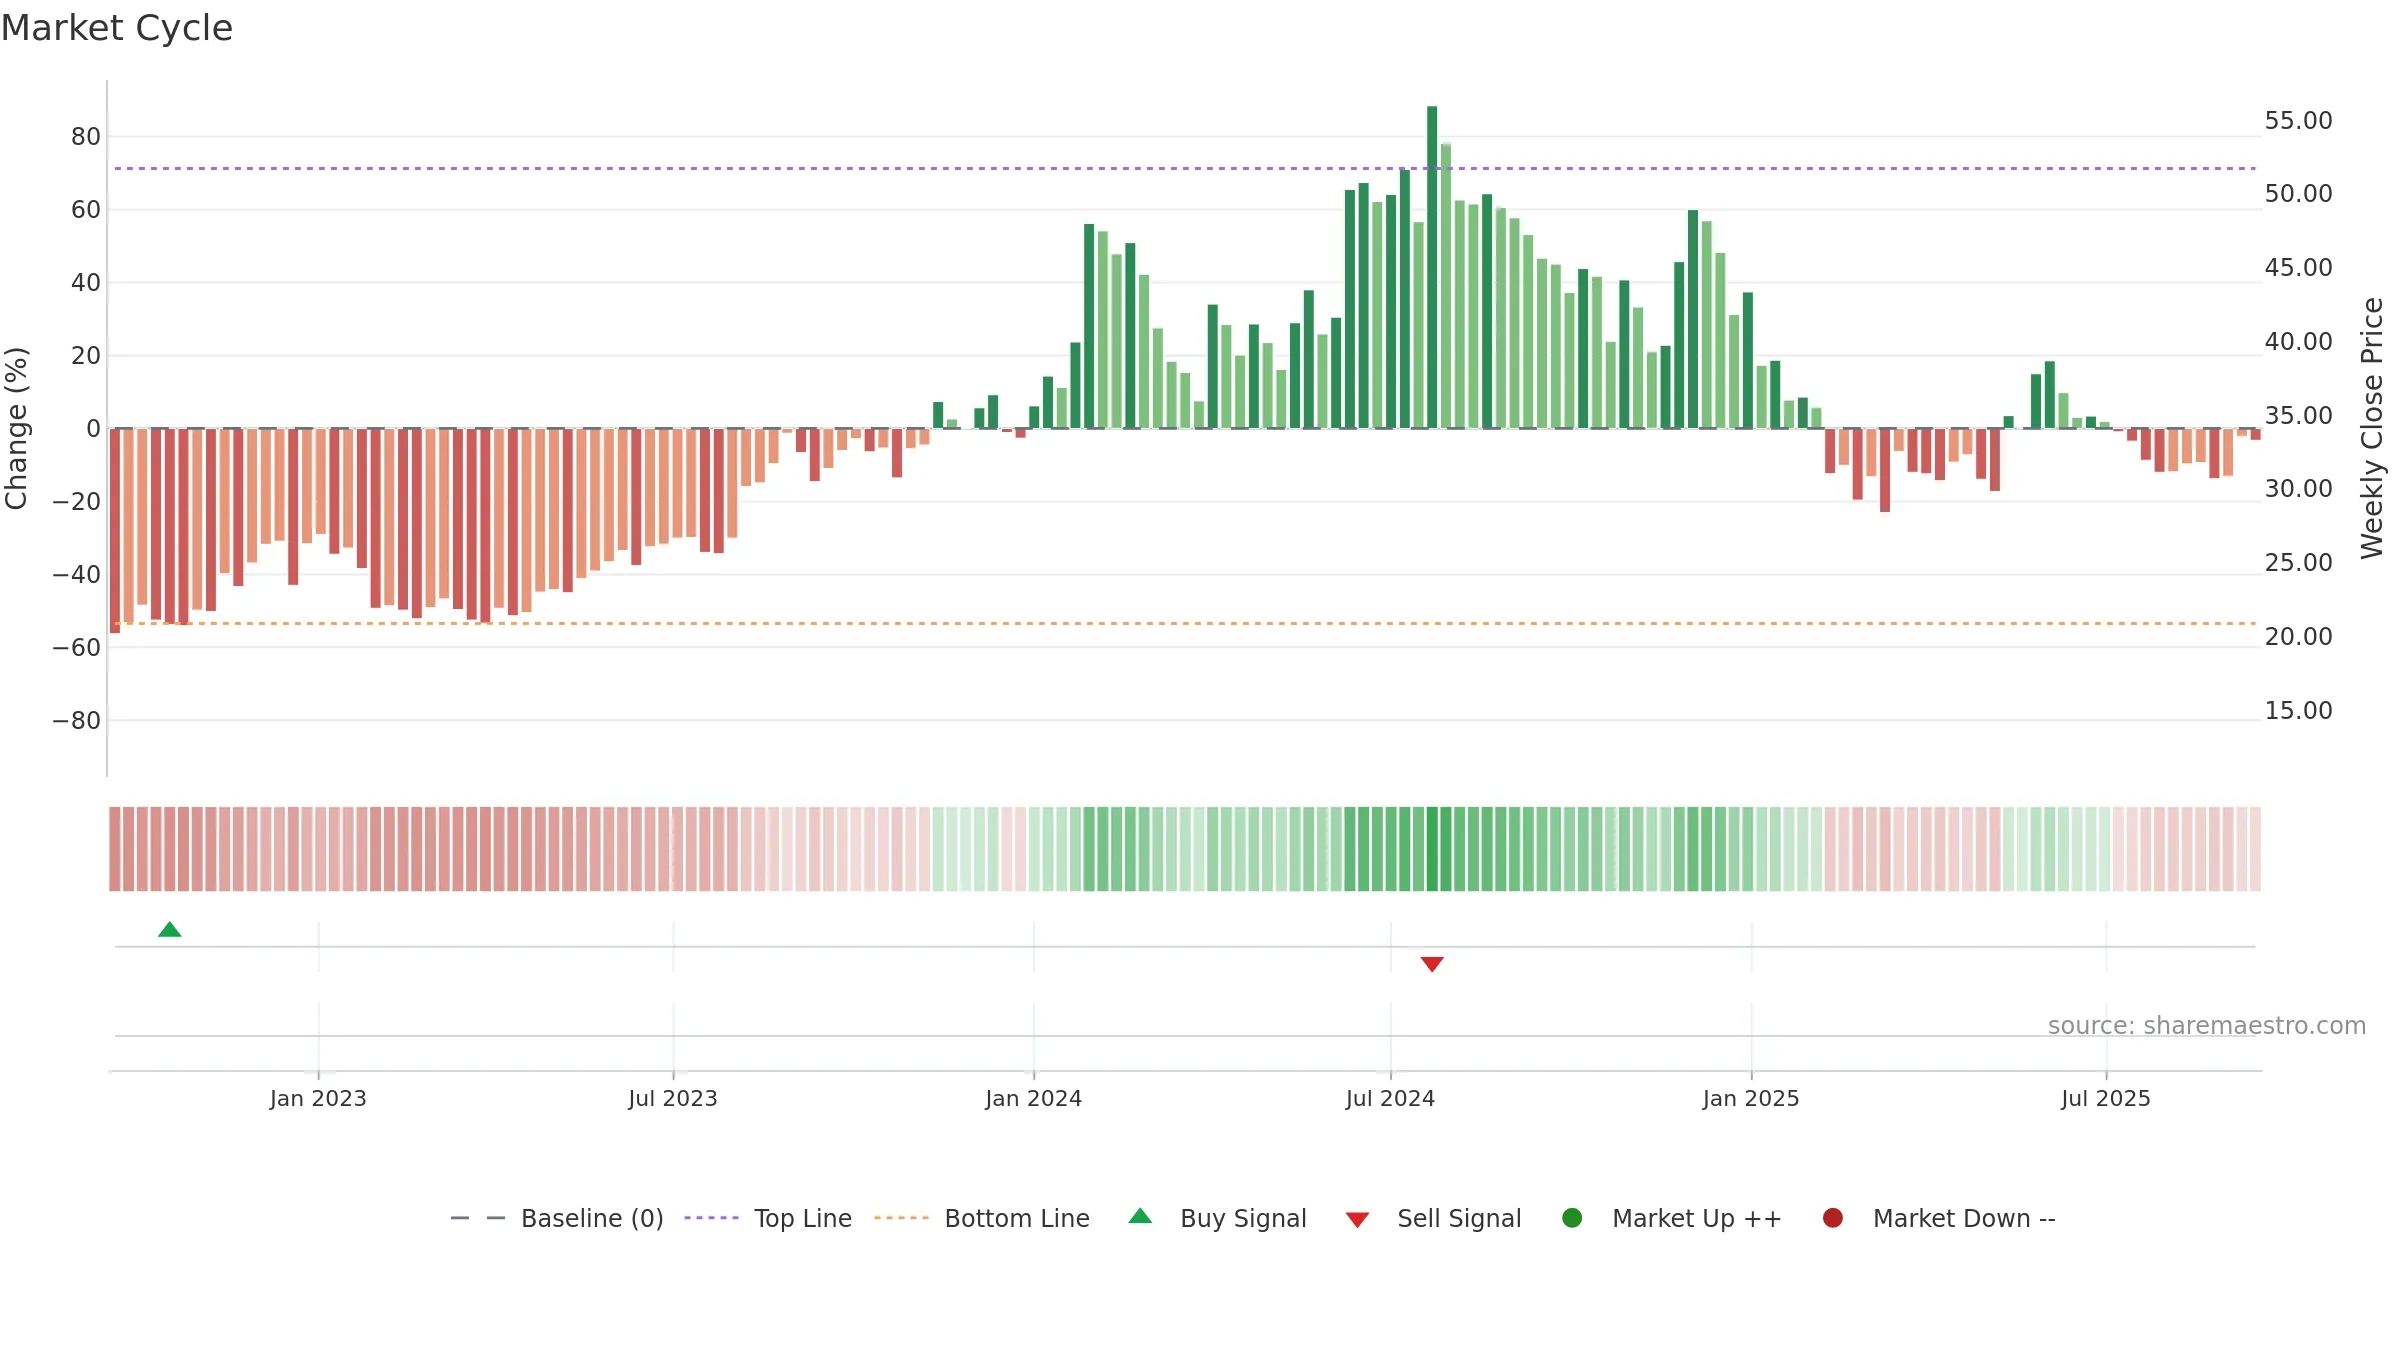Click the 15.00 price axis value
This screenshot has height=1350, width=2400.
[2299, 710]
